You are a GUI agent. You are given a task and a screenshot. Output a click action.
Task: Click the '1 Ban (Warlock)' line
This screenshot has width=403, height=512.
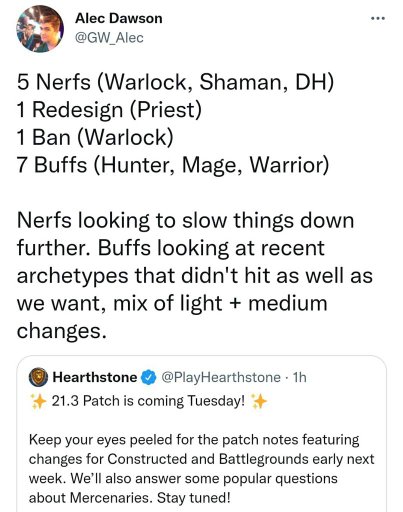(95, 137)
